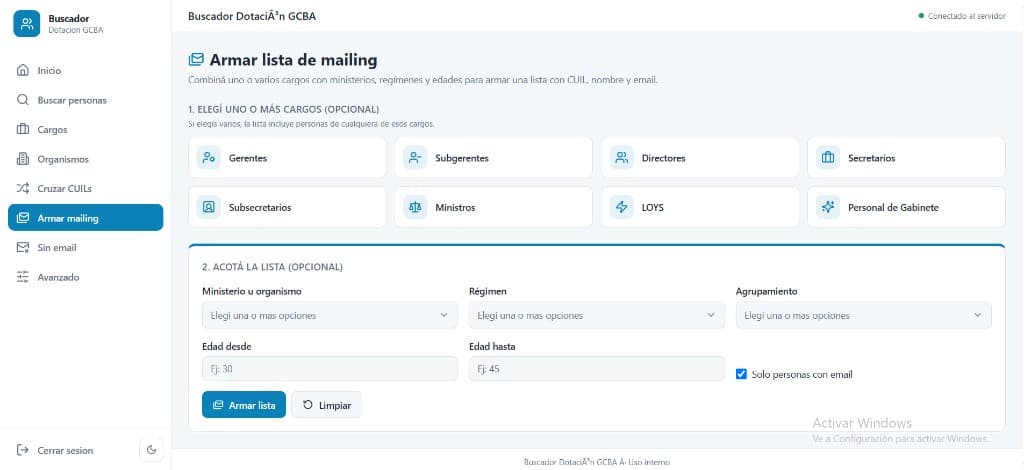Click the Solo personas con email label
The height and width of the screenshot is (470, 1024).
point(802,375)
